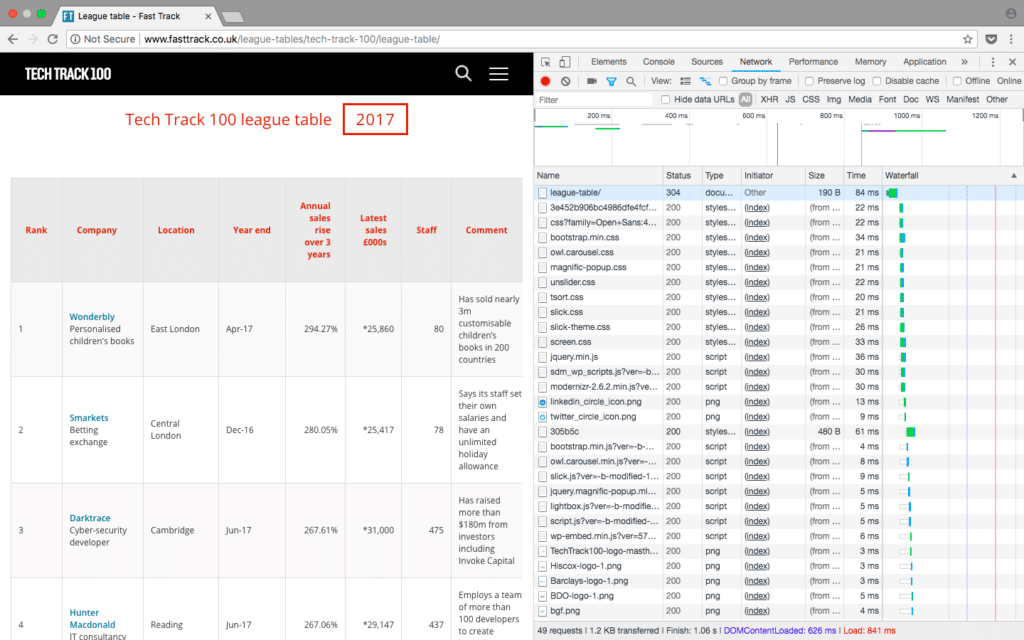Stop recording network log (red dot)
This screenshot has height=640, width=1024.
tap(545, 81)
